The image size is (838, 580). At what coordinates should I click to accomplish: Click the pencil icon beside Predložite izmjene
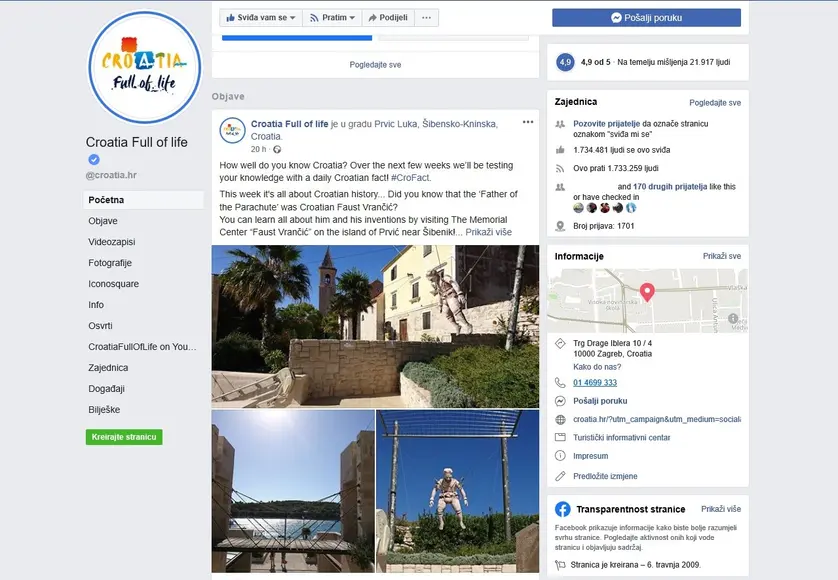click(560, 476)
